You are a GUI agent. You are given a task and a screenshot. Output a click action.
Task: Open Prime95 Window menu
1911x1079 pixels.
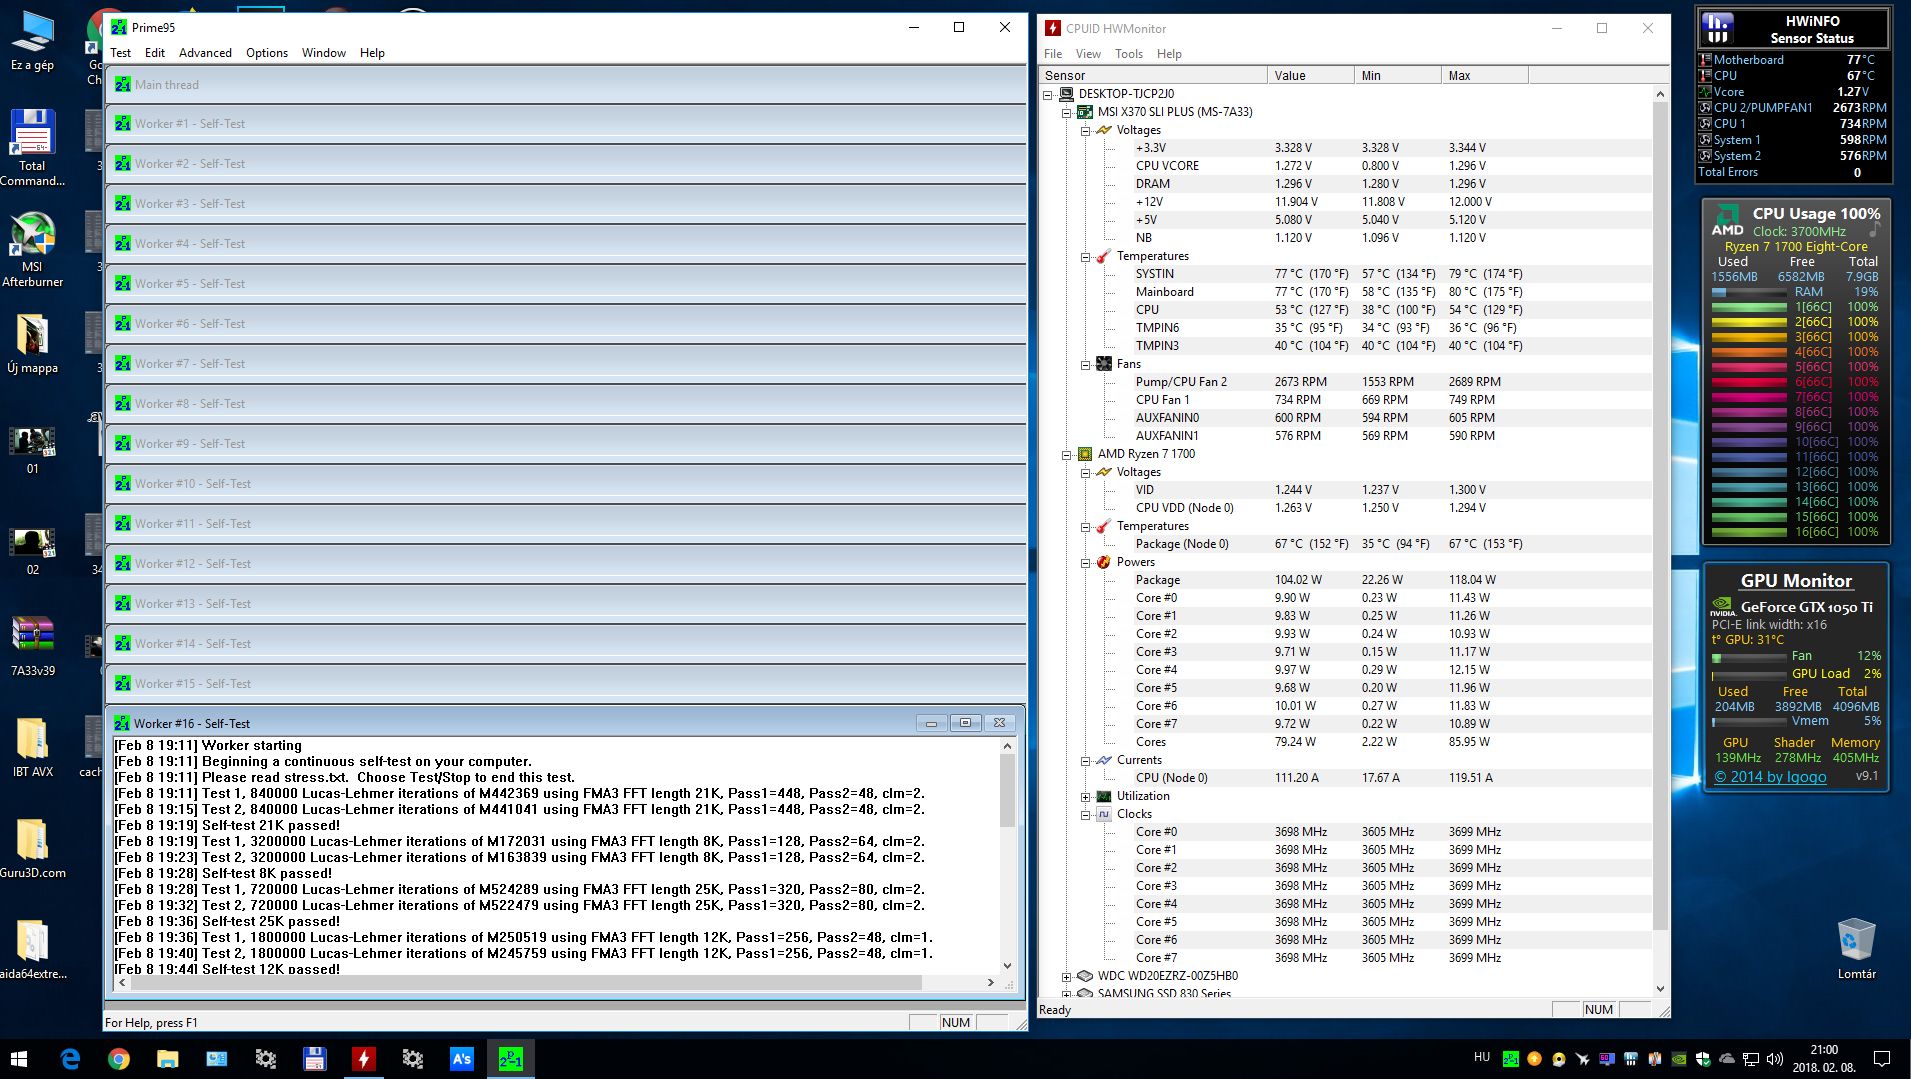point(324,53)
